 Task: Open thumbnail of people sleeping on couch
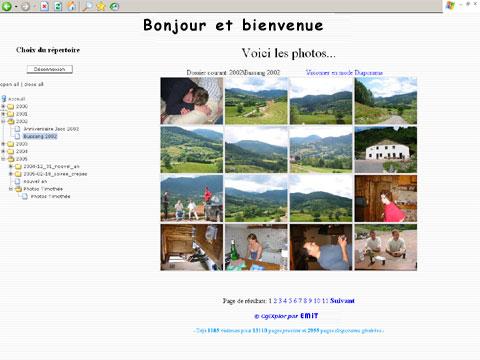coord(192,101)
